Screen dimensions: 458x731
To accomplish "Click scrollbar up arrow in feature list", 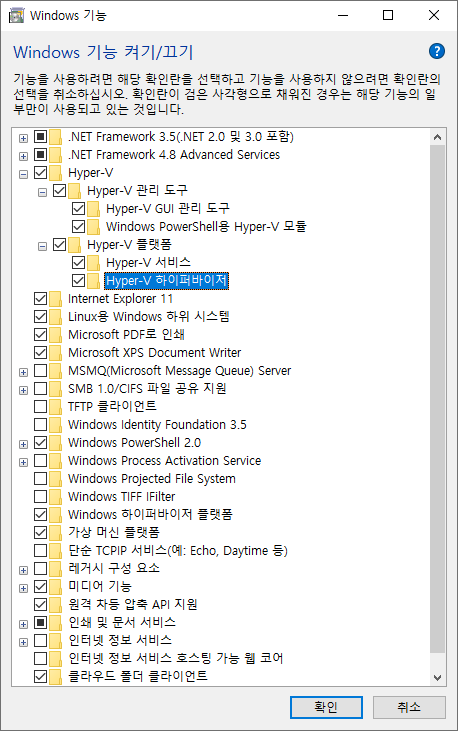I will click(x=437, y=137).
